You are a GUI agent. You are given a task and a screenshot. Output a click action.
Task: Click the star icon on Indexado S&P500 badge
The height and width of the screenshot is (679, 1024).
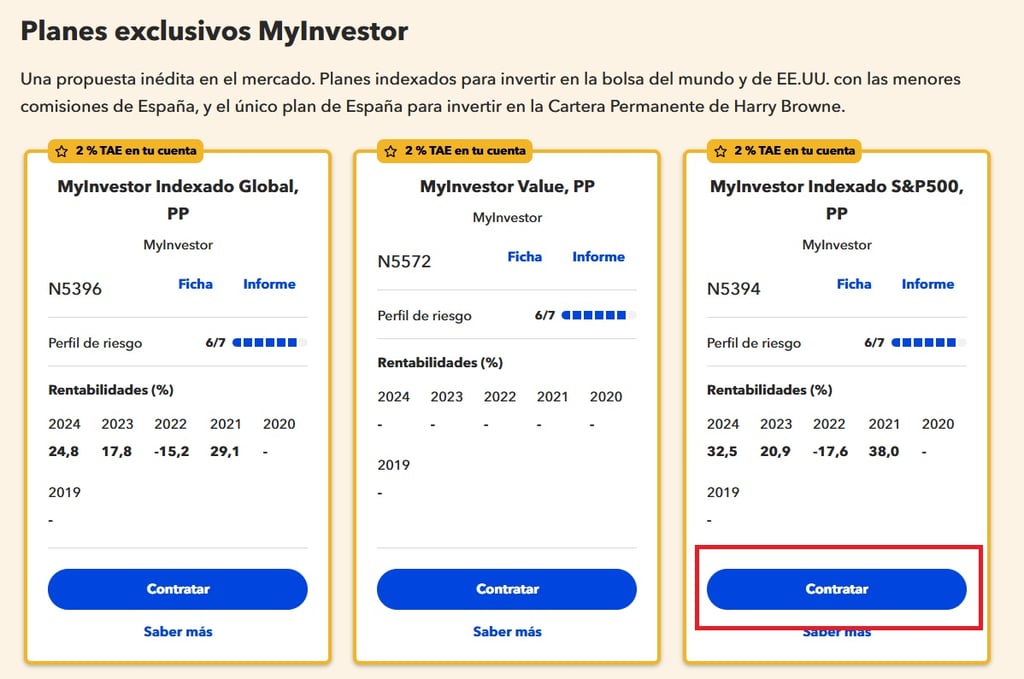click(720, 151)
